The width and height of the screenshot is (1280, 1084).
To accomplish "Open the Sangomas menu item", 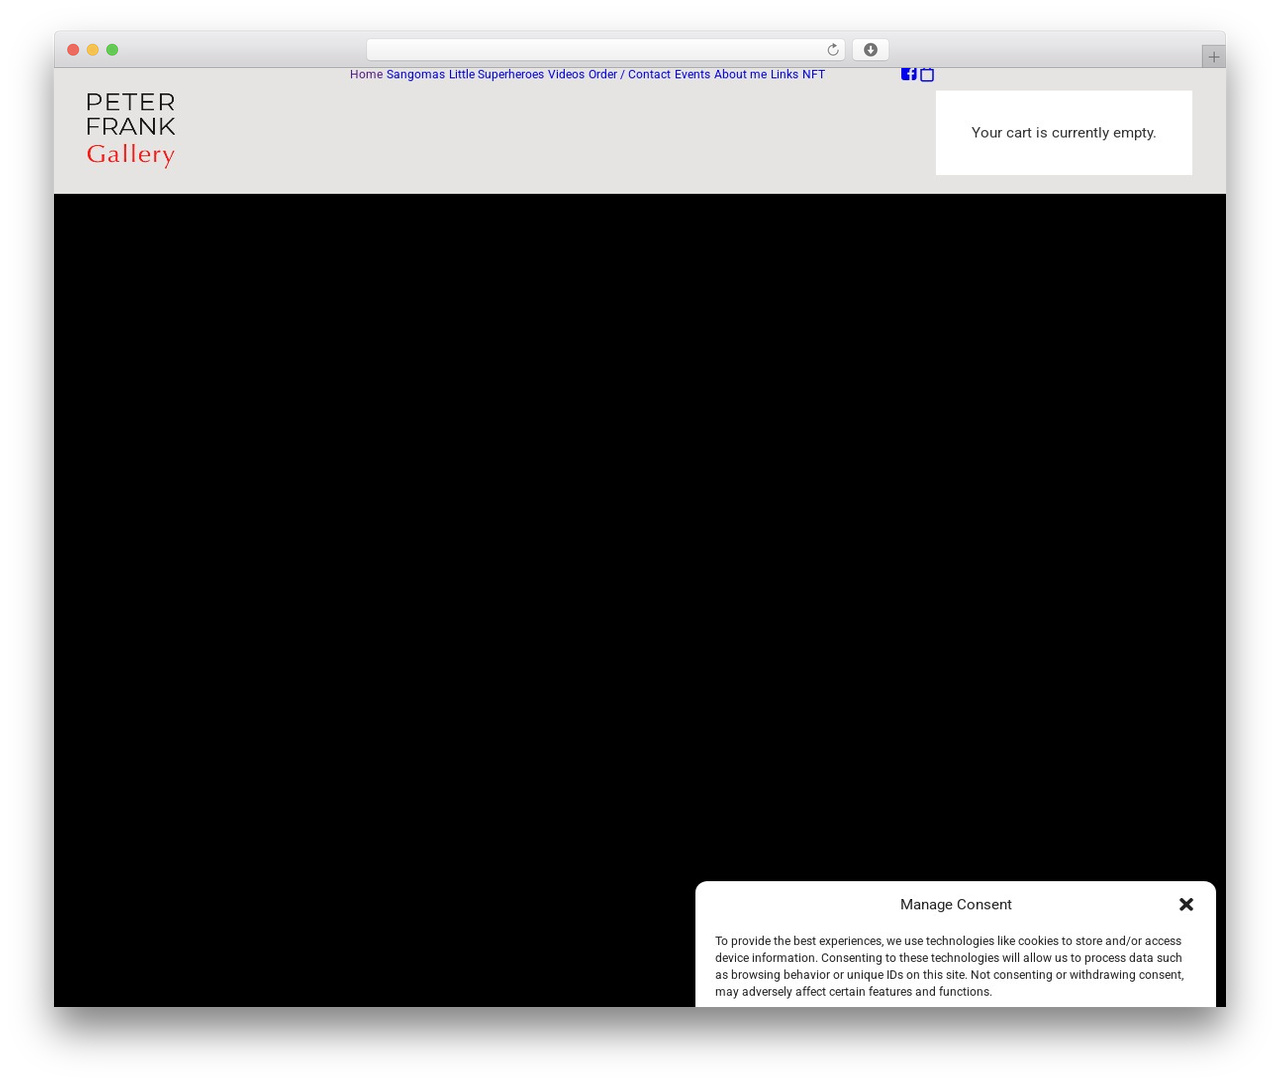I will (416, 75).
